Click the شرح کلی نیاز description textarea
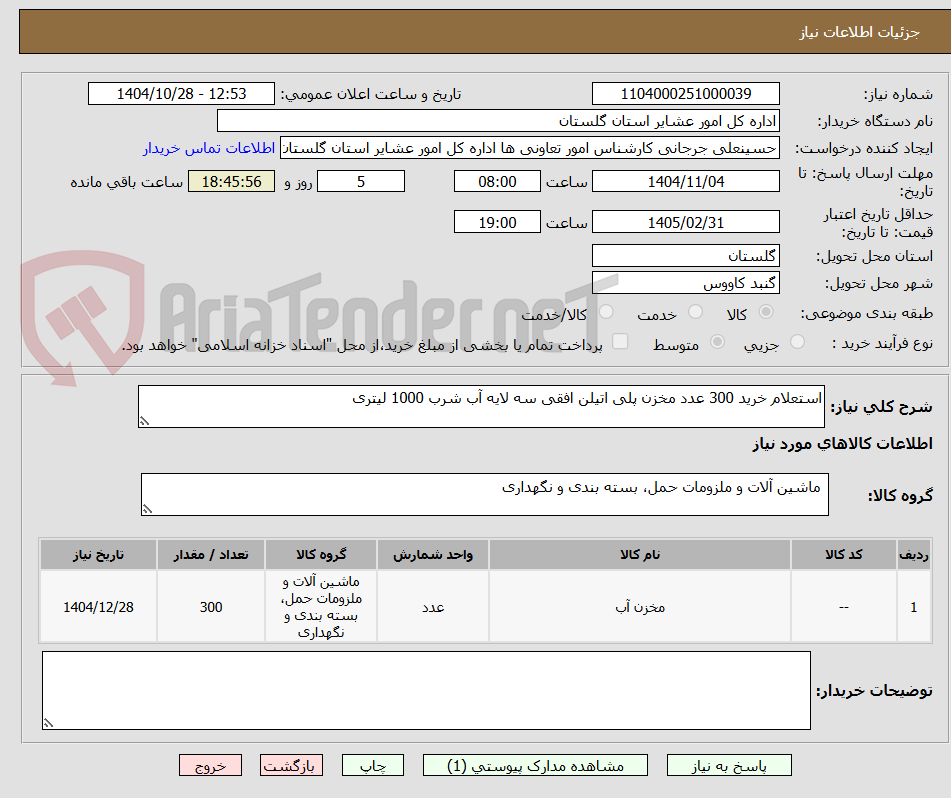The image size is (951, 798). tap(481, 406)
